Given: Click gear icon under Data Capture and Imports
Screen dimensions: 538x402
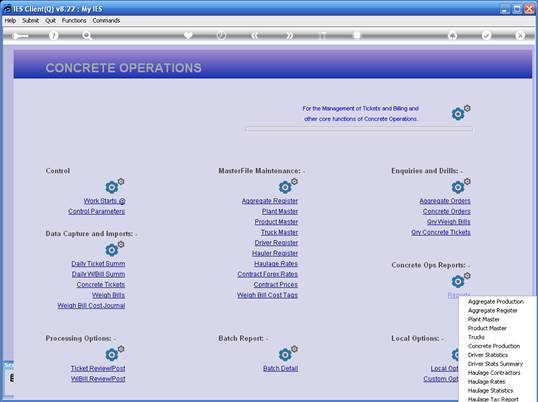Looking at the screenshot, I should click(115, 248).
